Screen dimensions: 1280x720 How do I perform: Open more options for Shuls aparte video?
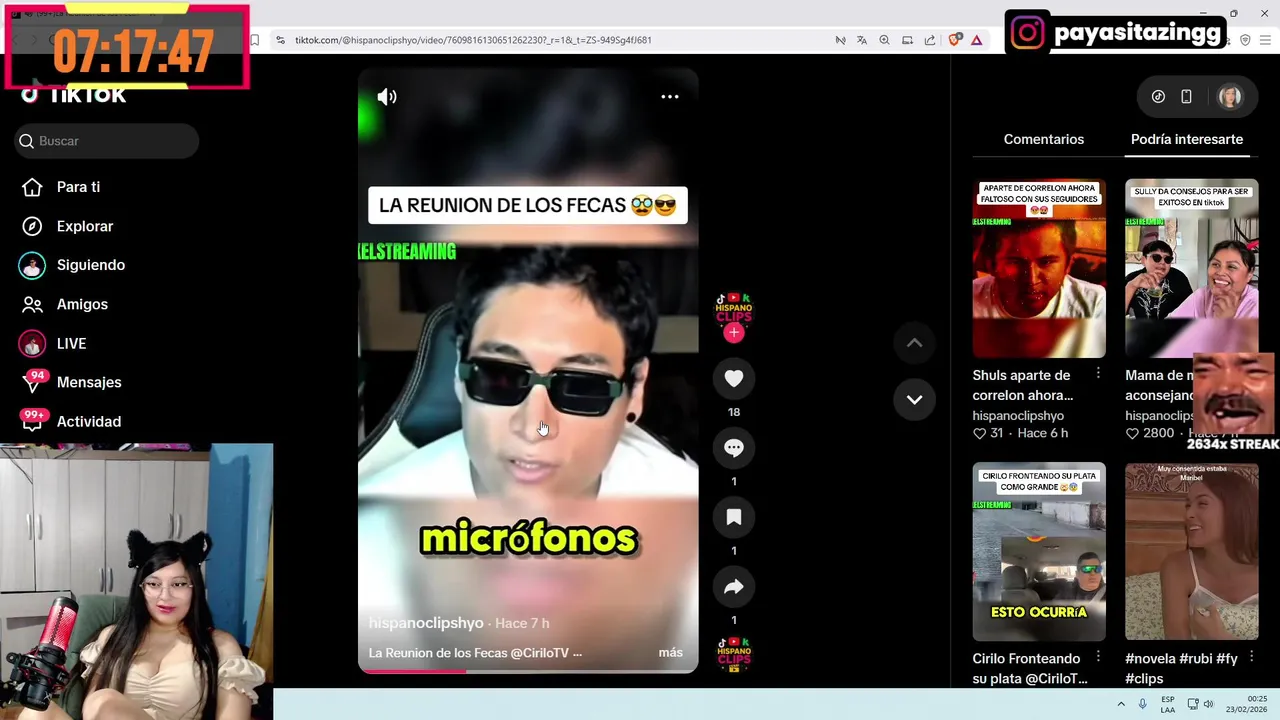click(1098, 373)
